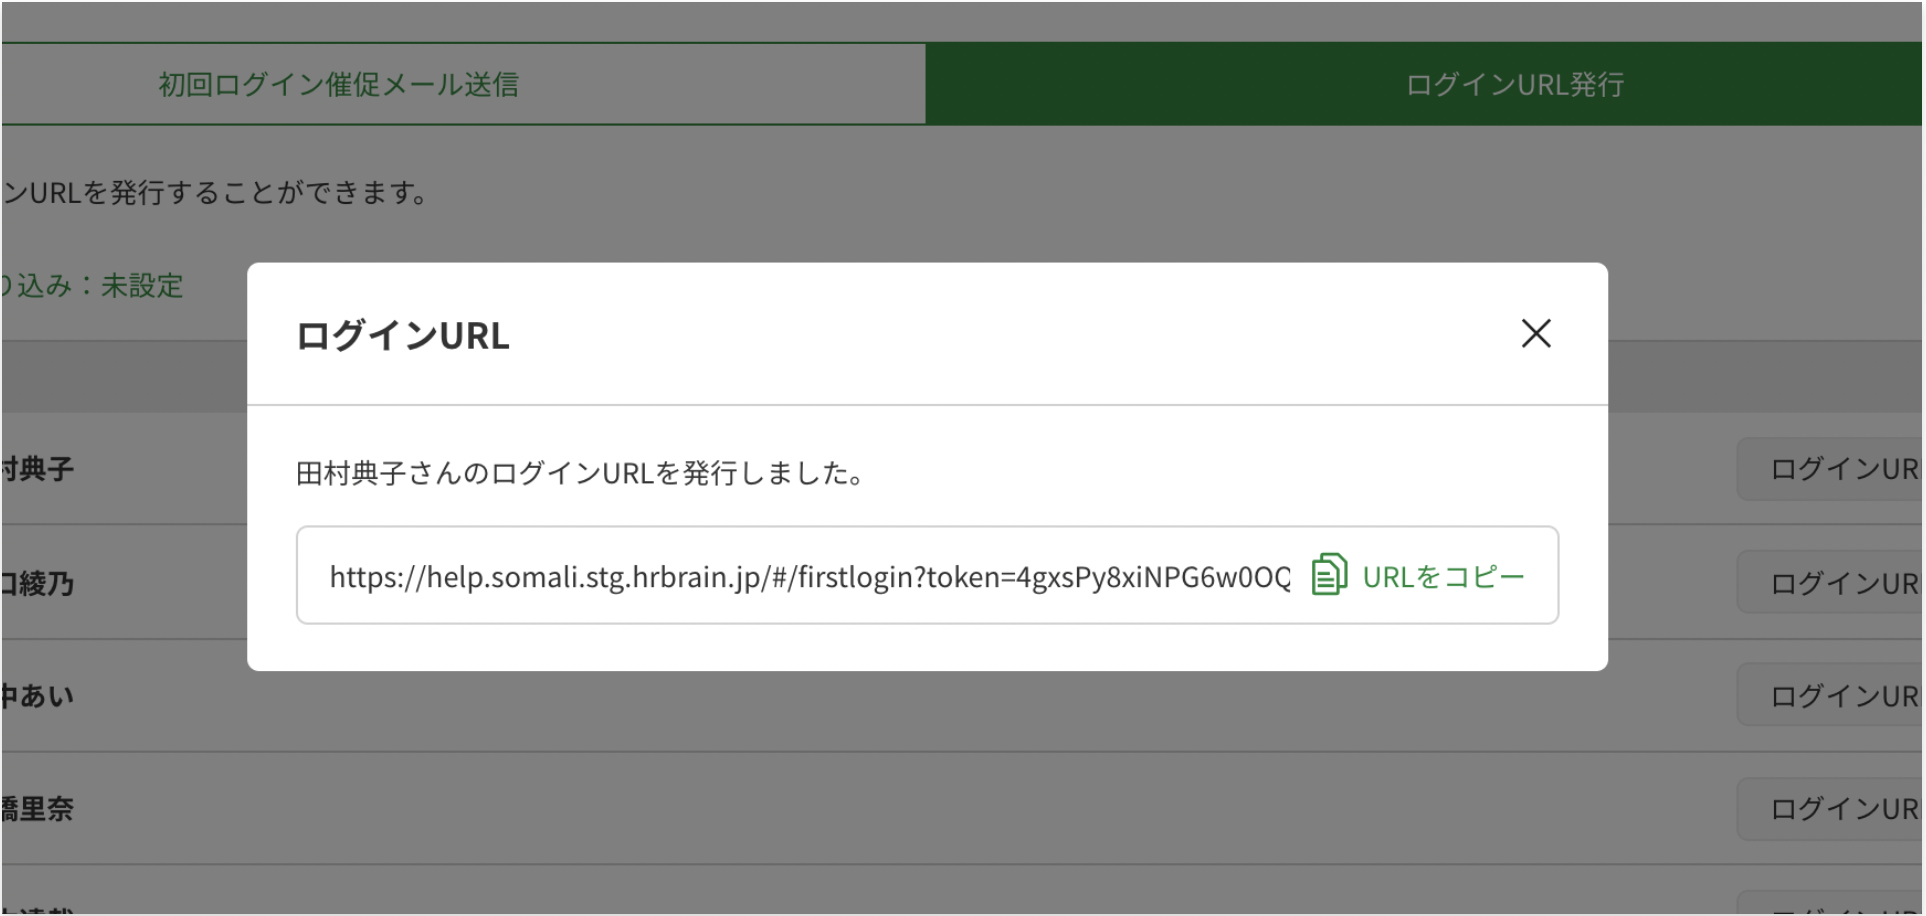Click inside the issued login URL field
The height and width of the screenshot is (916, 1926).
click(x=808, y=577)
